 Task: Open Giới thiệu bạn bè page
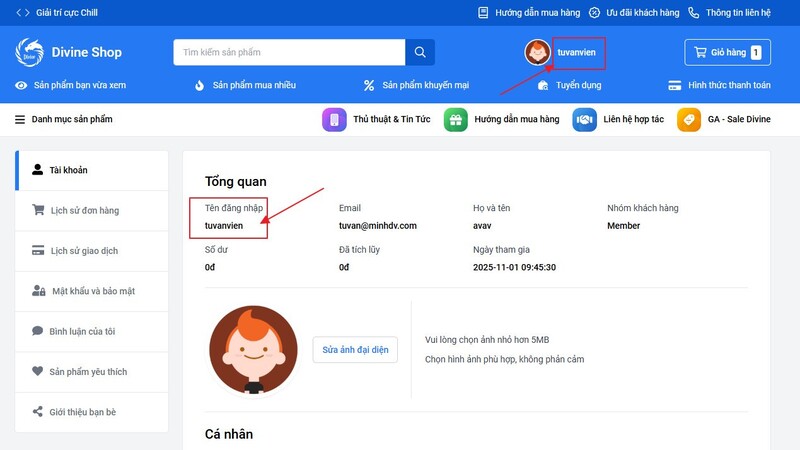coord(92,412)
